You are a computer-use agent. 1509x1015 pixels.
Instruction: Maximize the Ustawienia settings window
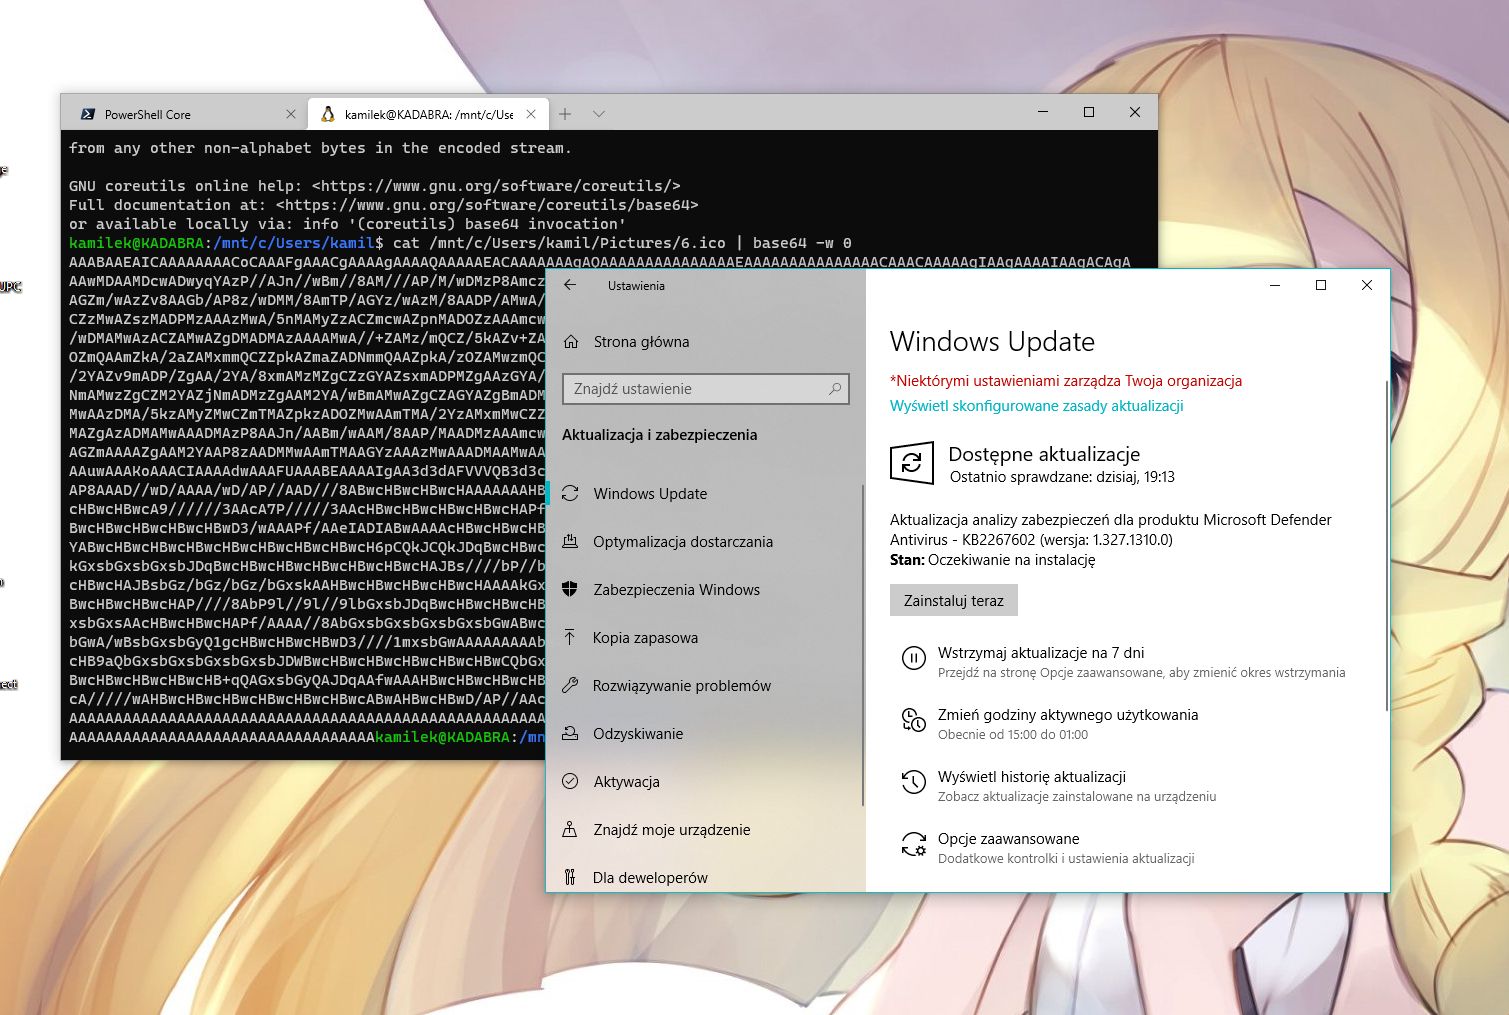[1321, 285]
